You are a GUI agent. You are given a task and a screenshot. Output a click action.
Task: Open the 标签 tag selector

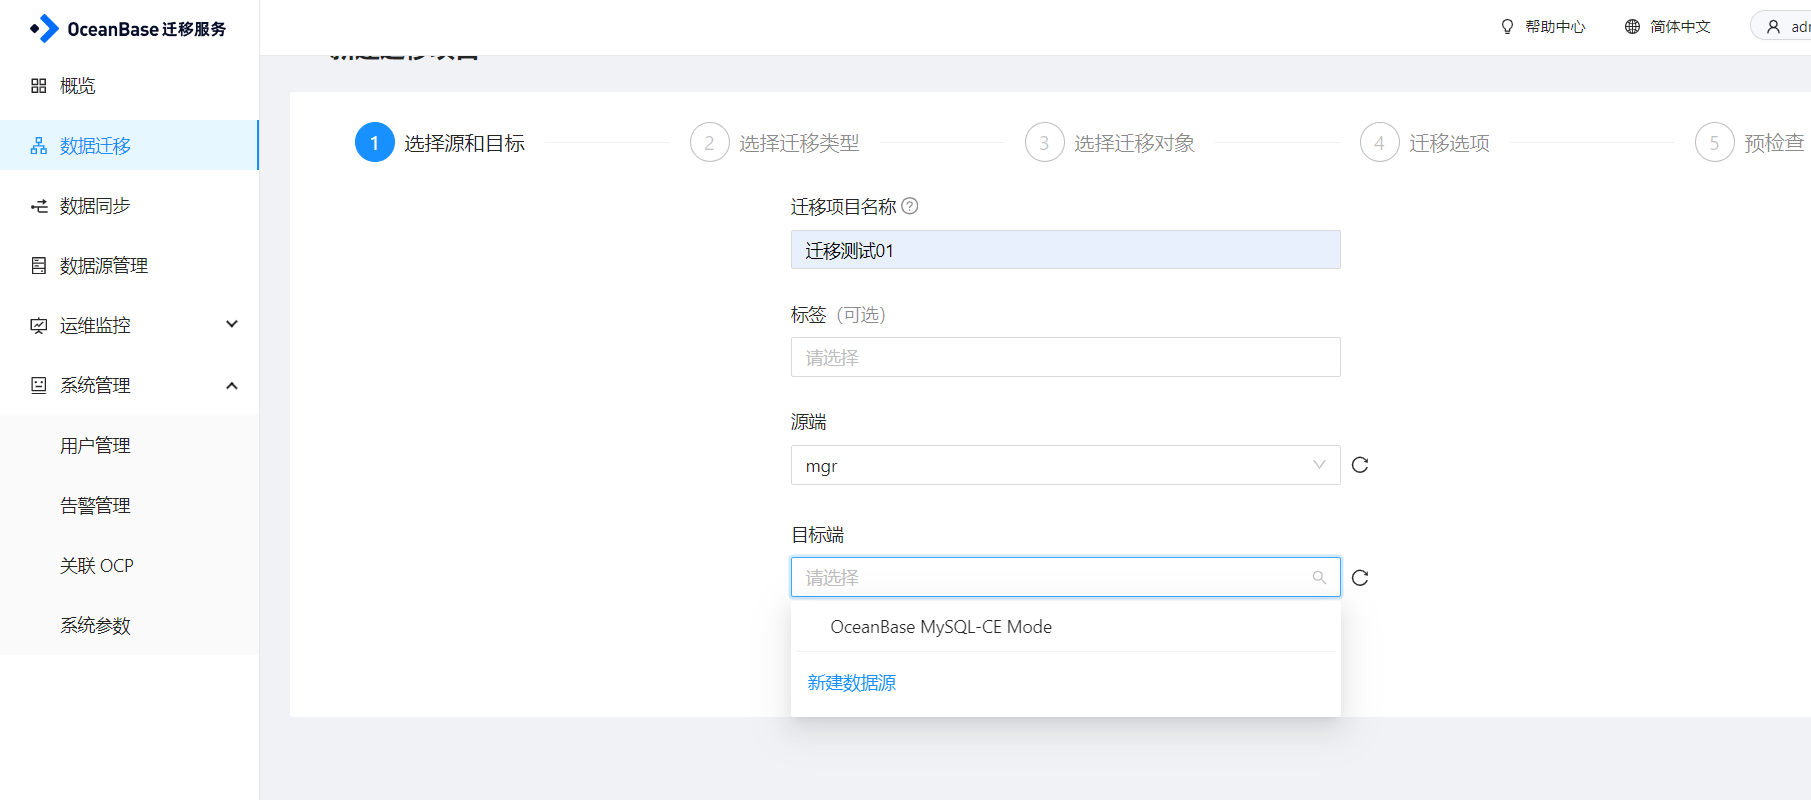tap(1065, 357)
